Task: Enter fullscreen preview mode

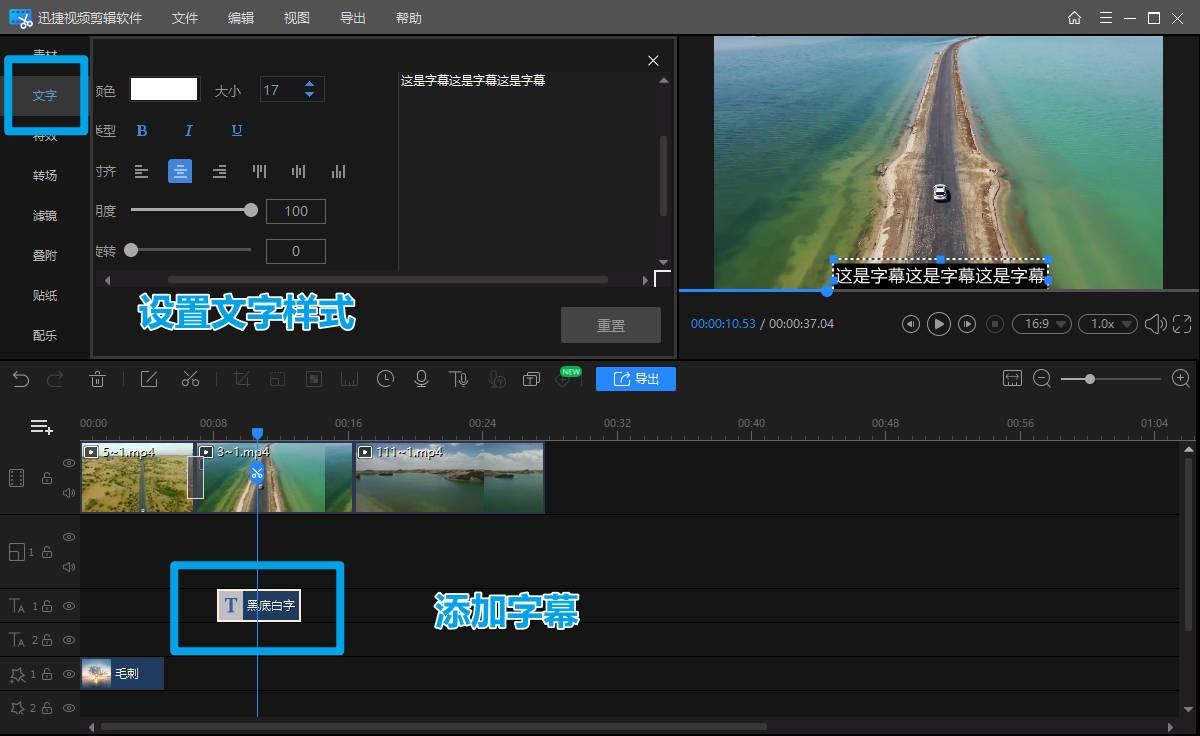Action: 1182,324
